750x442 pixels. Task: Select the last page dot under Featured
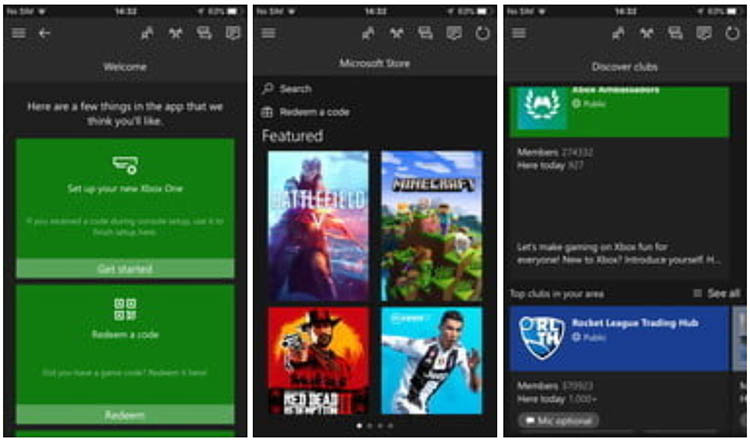(x=391, y=425)
